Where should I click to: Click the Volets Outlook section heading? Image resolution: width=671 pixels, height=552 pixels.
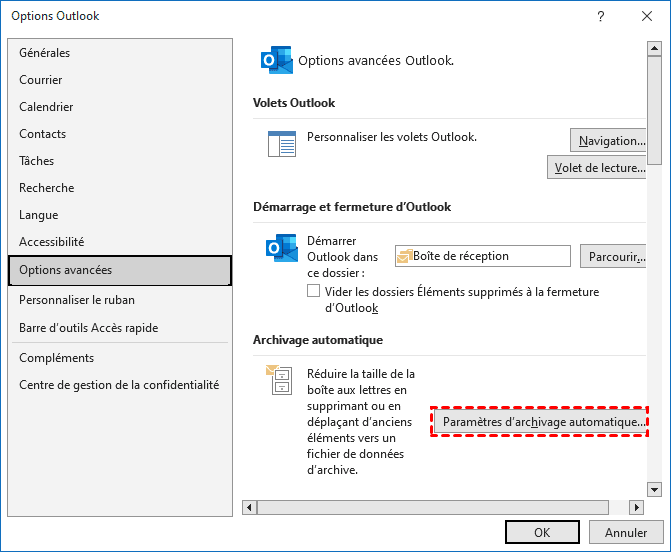(x=294, y=103)
